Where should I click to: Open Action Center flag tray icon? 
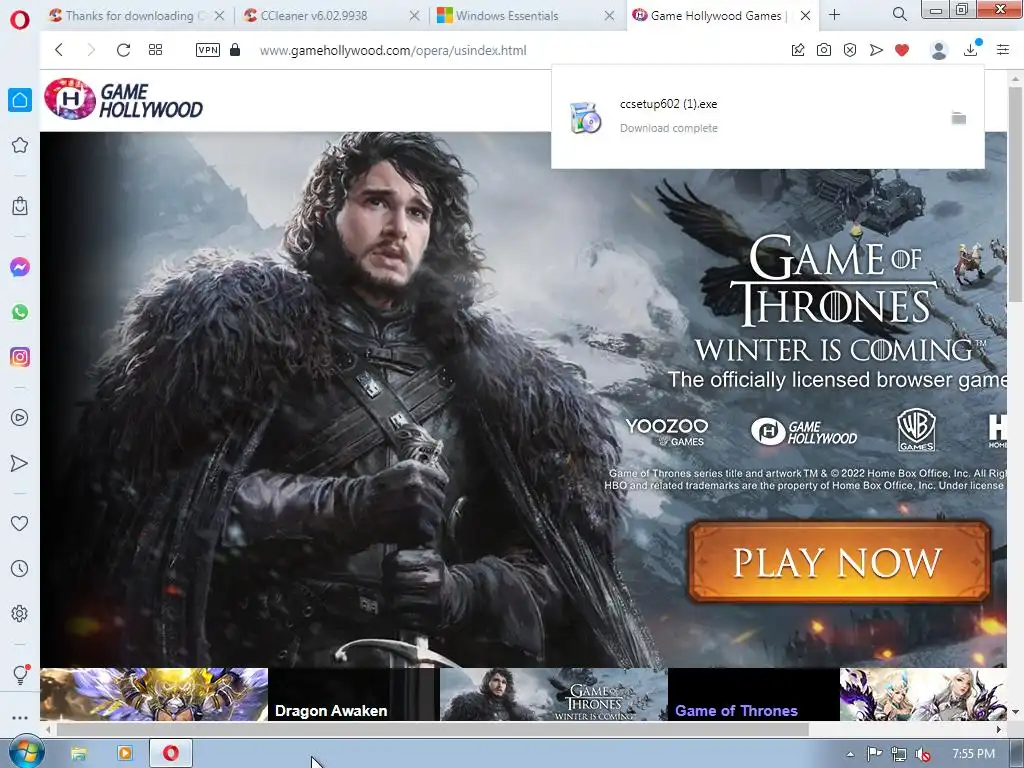pyautogui.click(x=874, y=754)
